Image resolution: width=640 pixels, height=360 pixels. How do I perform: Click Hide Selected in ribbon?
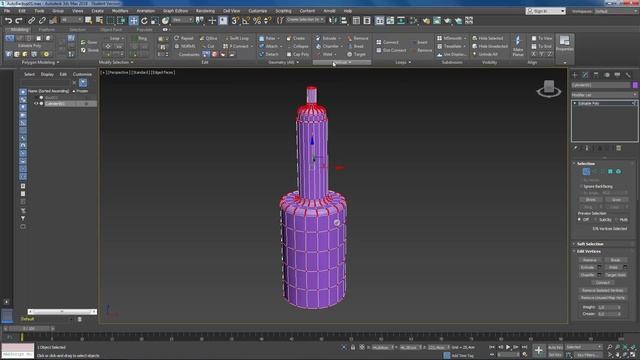coord(489,38)
